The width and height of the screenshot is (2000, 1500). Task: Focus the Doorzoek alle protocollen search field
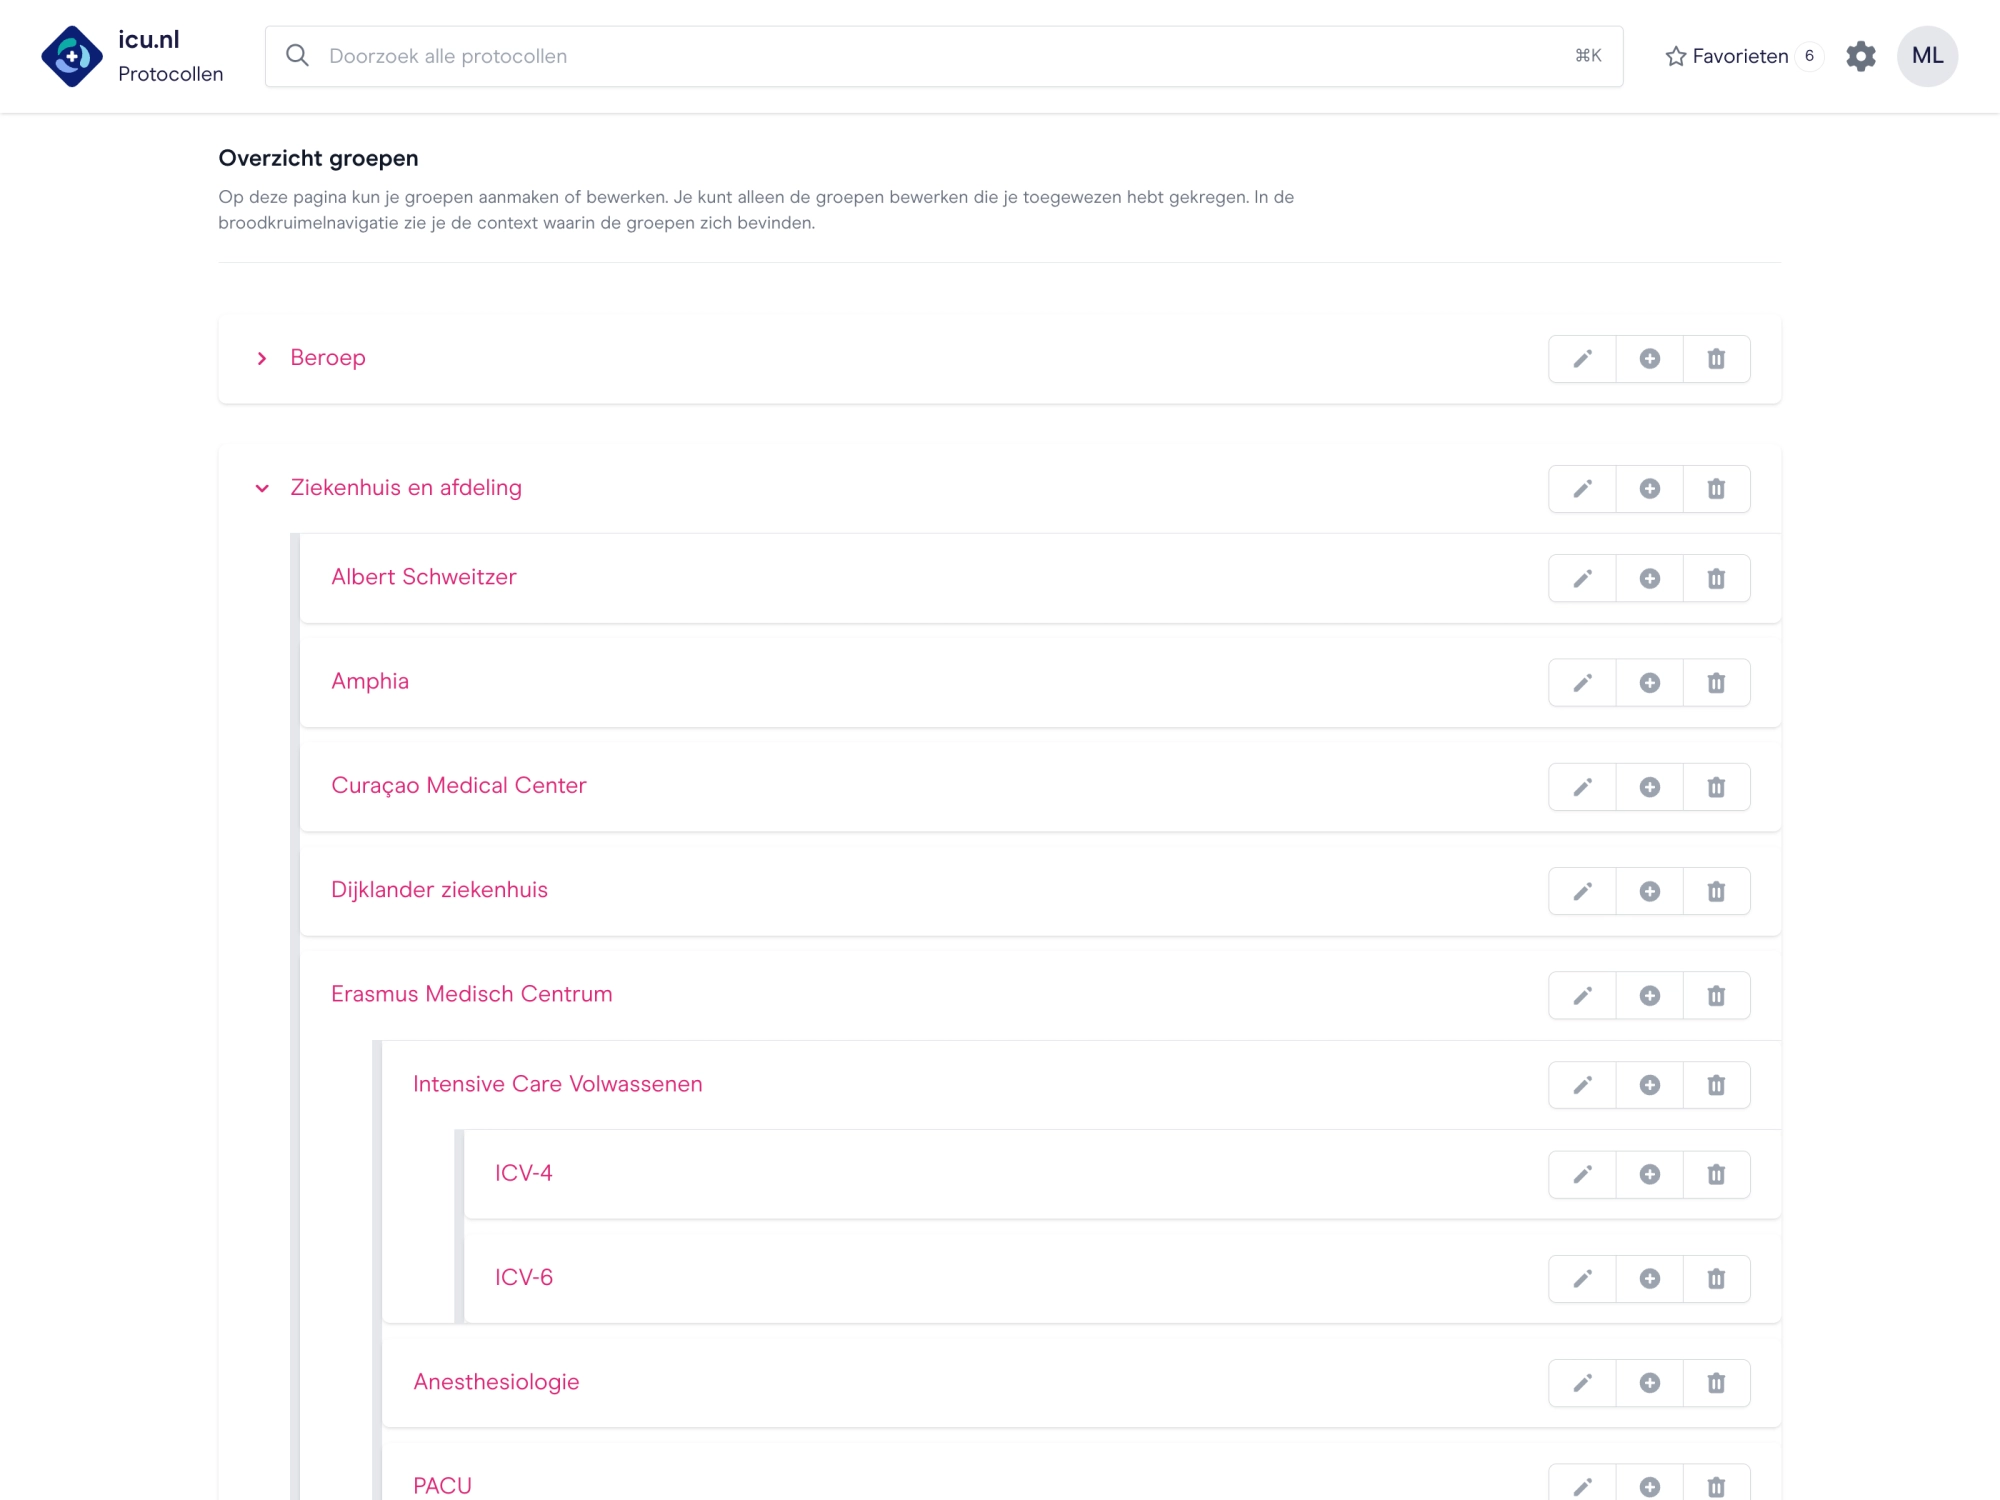(940, 56)
